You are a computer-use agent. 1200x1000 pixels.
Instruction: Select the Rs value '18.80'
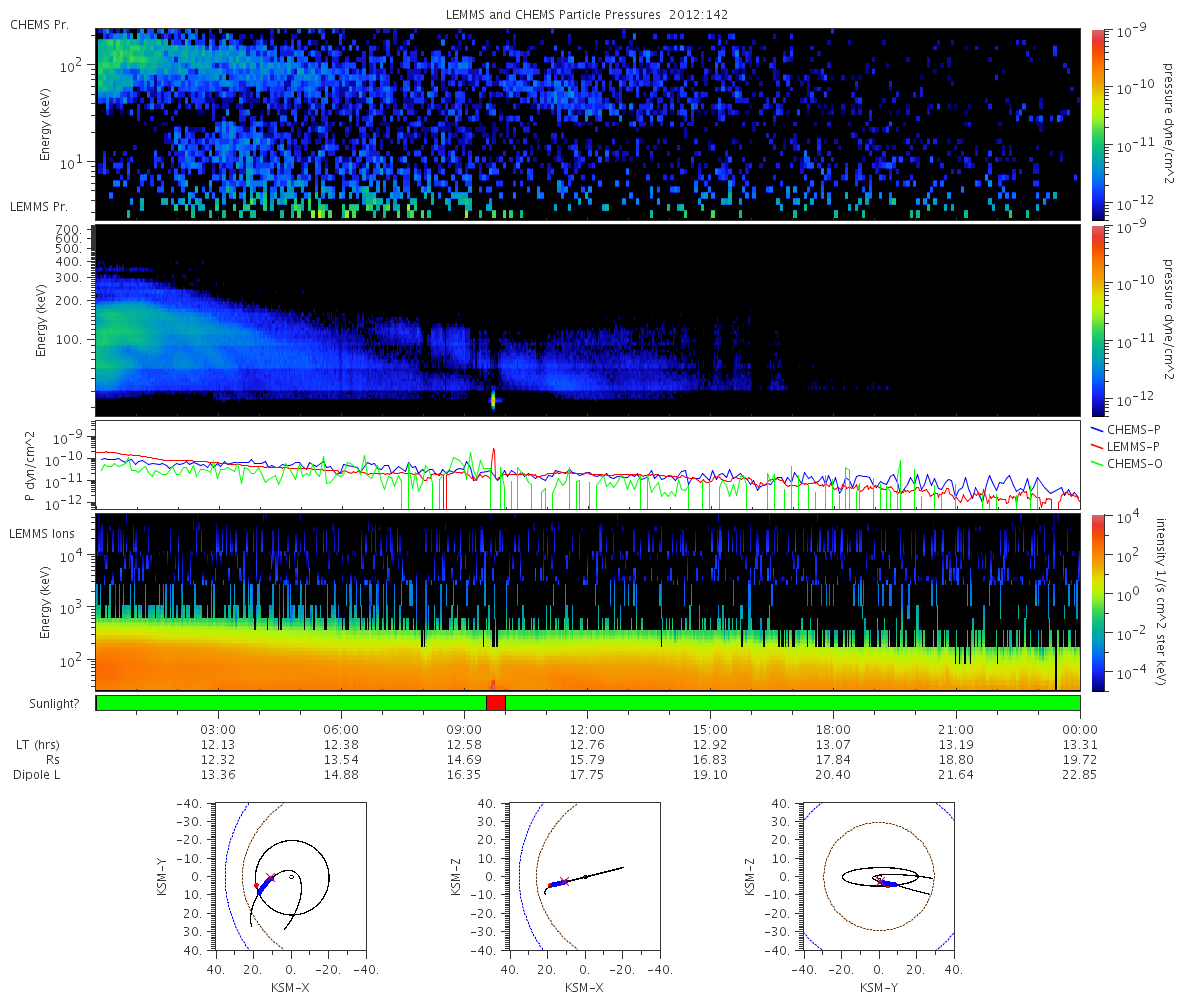[x=957, y=760]
